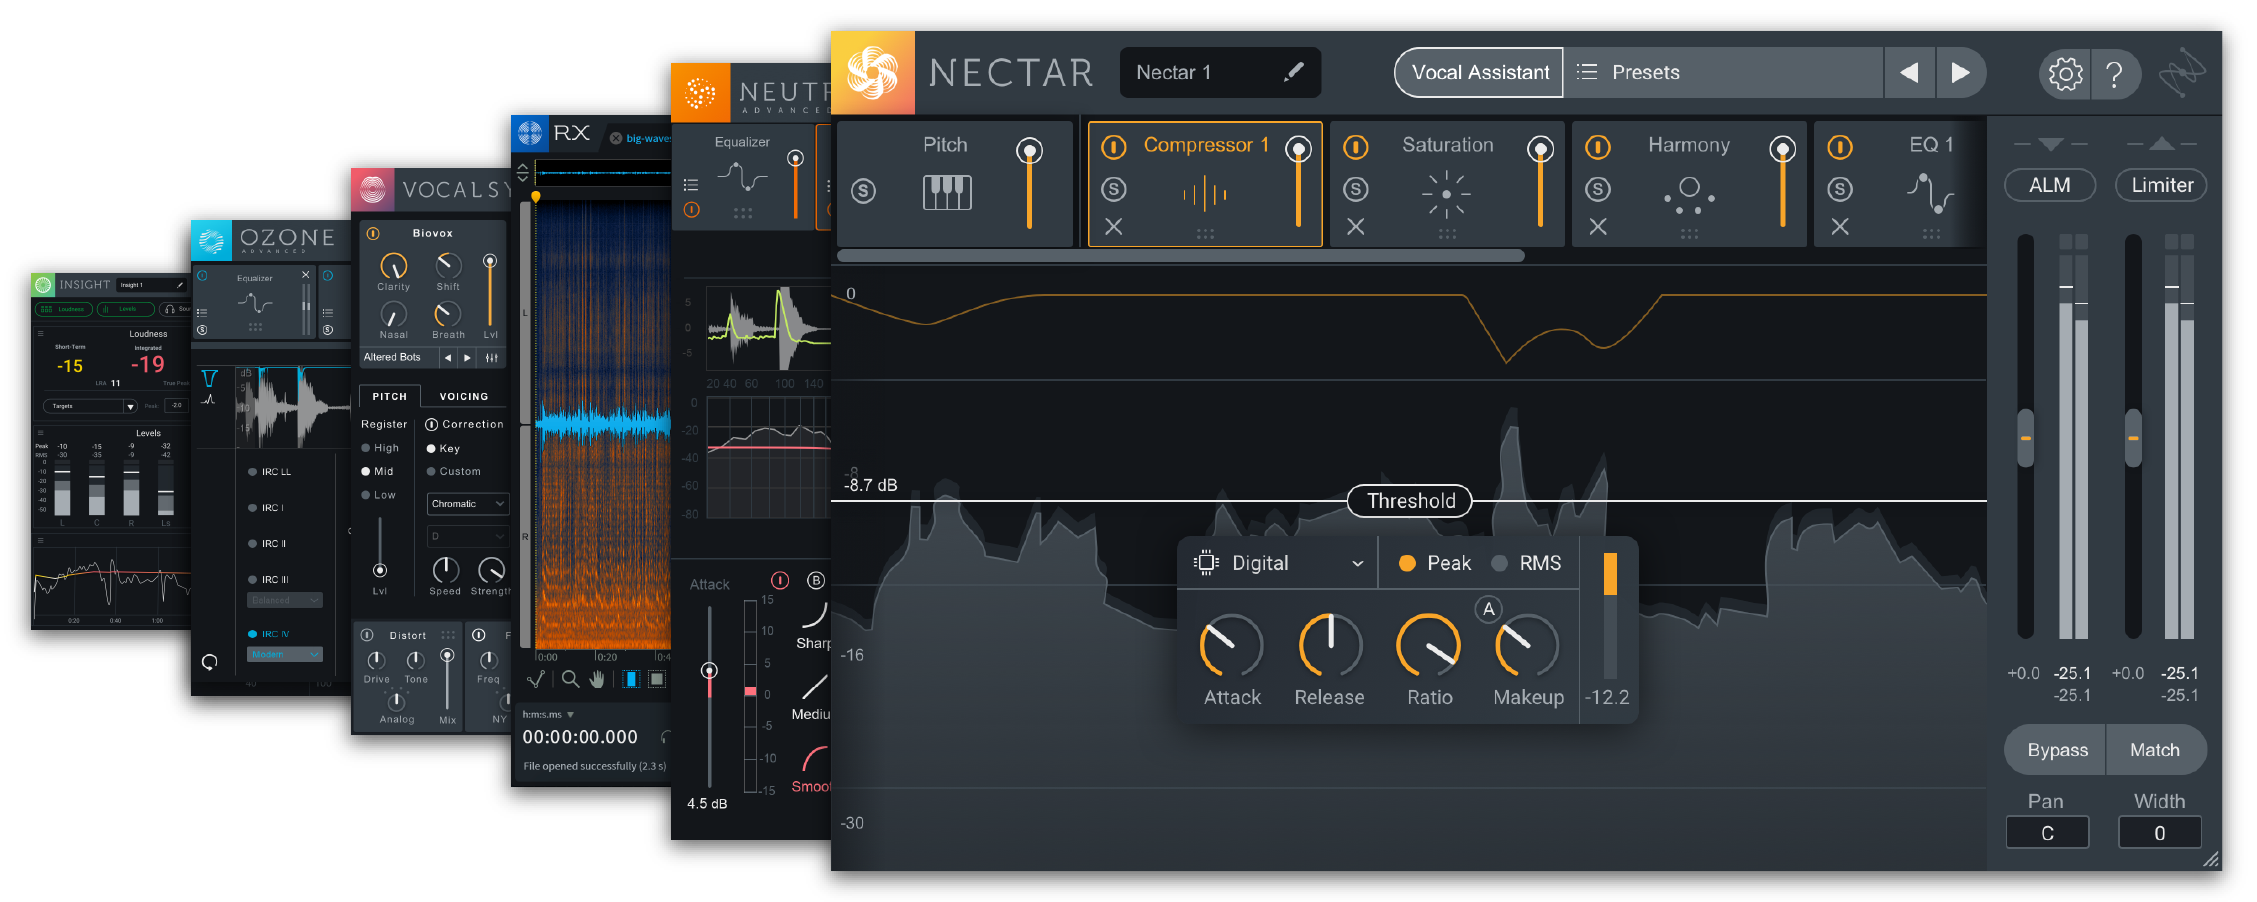Screen dimensions: 2257x902
Task: Select Peak detection mode
Action: coord(1434,563)
